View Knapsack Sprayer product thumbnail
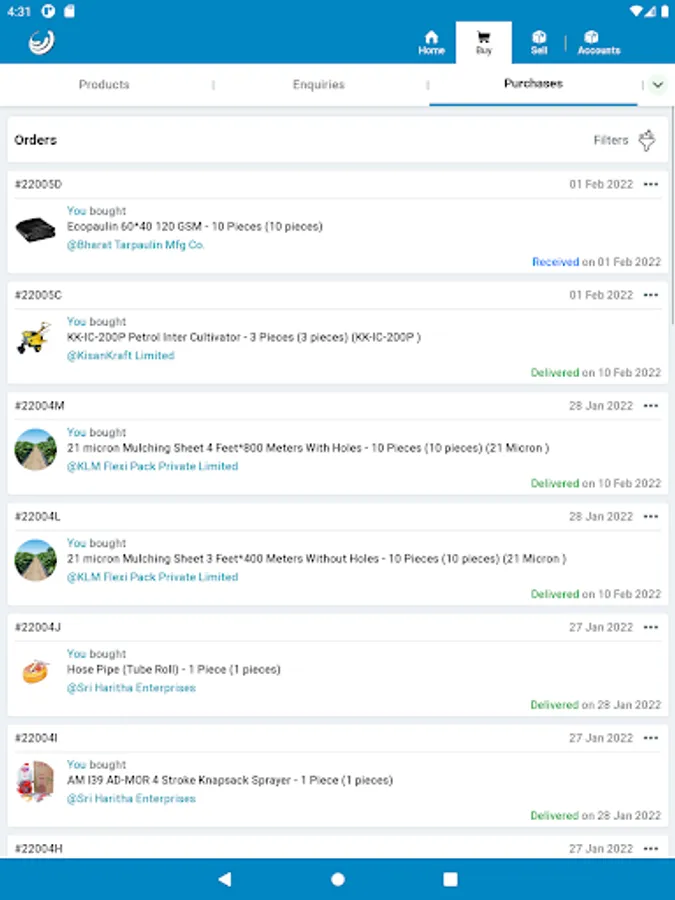Viewport: 675px width, 900px height. click(x=35, y=781)
